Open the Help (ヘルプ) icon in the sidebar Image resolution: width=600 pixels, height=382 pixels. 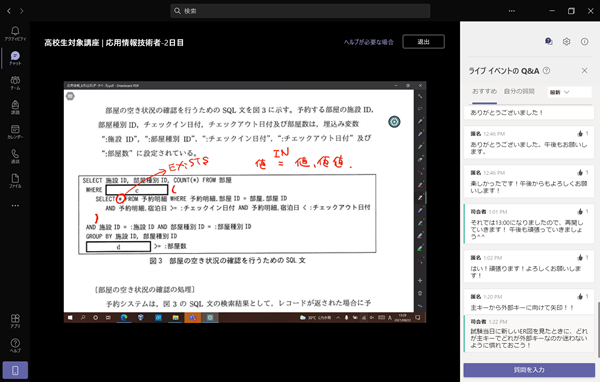click(x=15, y=346)
